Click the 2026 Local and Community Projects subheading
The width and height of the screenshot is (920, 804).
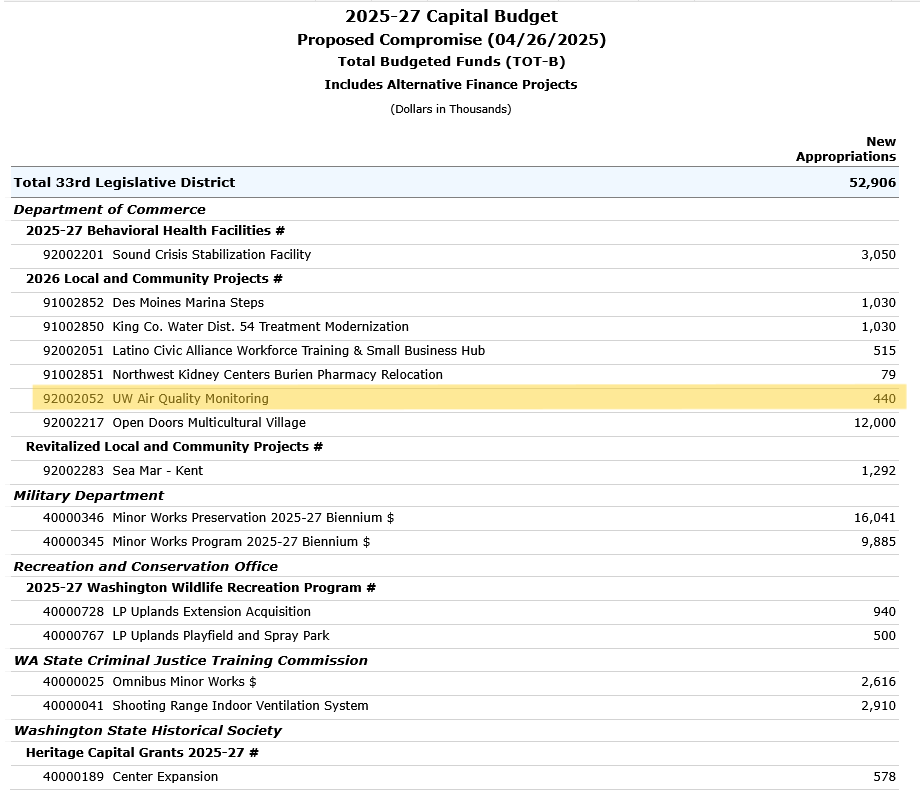tap(154, 279)
